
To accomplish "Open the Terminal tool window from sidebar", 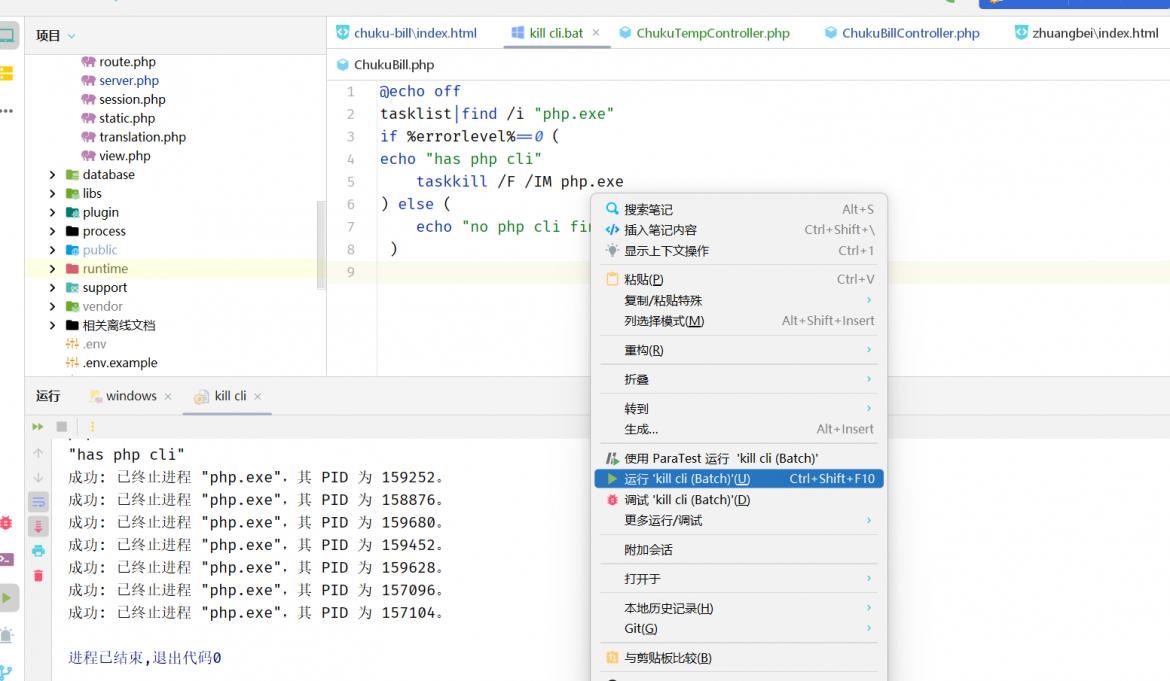I will point(7,559).
